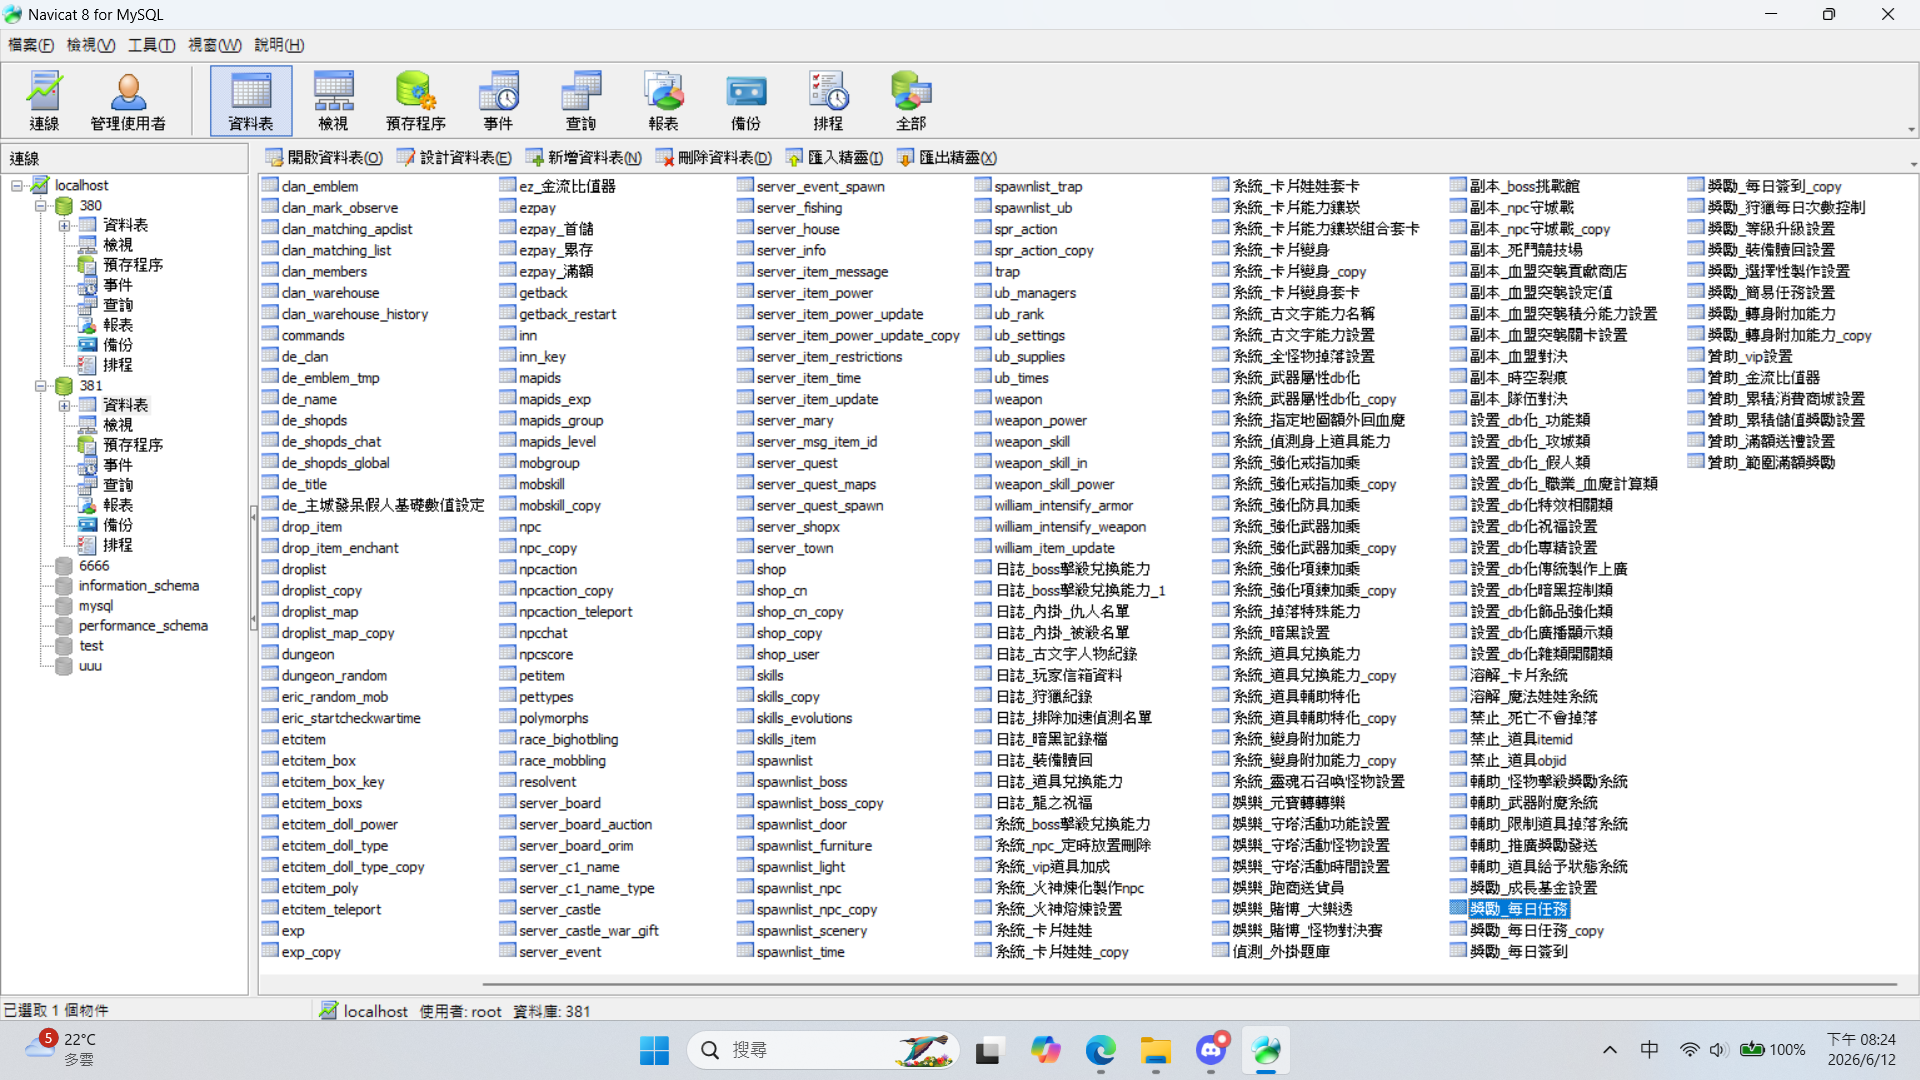Launch 匯入精靈 (Import Wizard)

pos(834,157)
